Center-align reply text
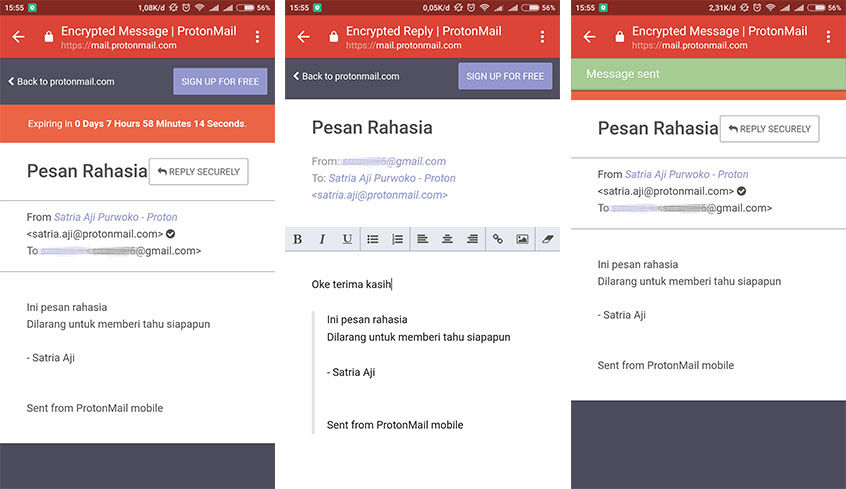Image resolution: width=846 pixels, height=489 pixels. (x=447, y=239)
